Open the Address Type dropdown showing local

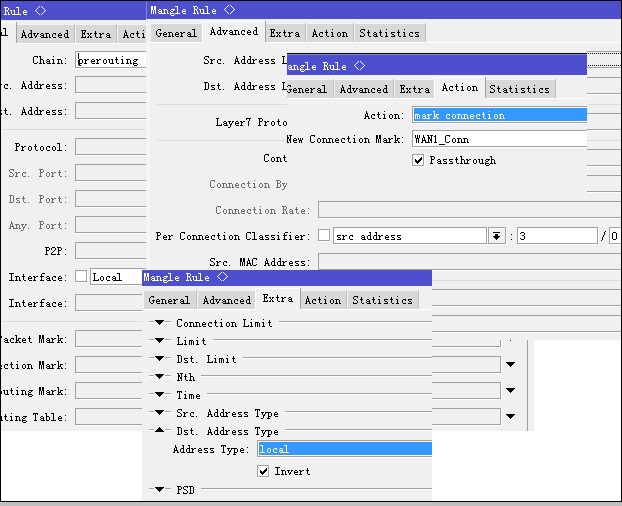coord(344,449)
